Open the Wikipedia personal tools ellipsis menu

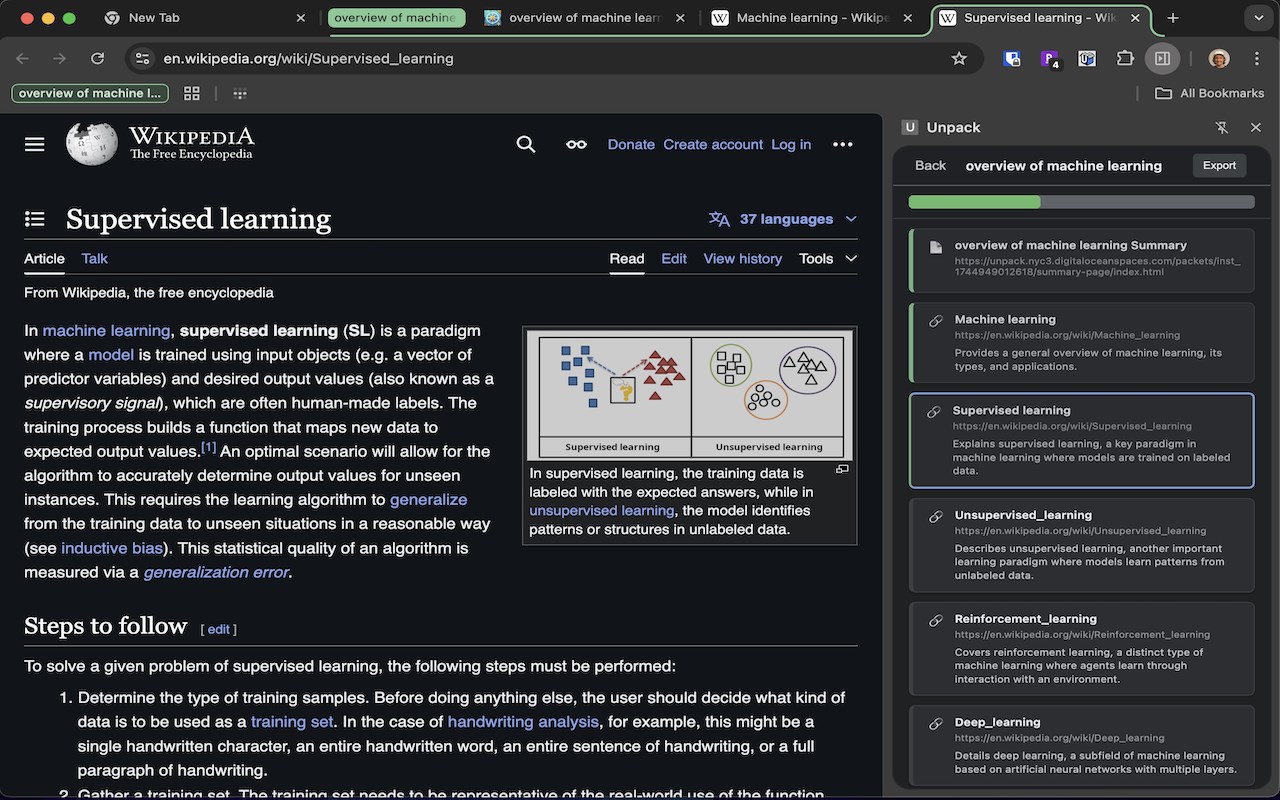(843, 144)
